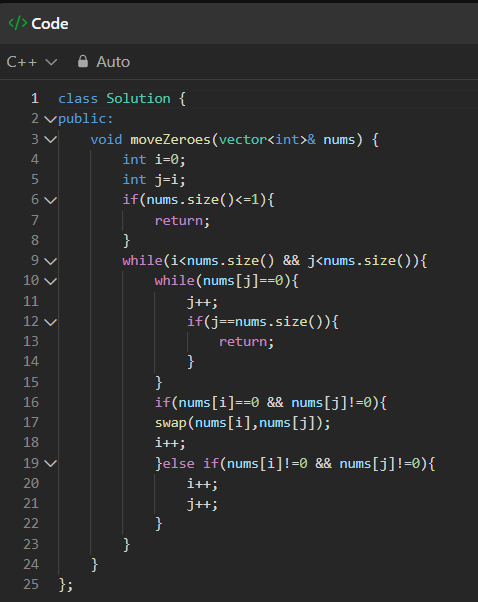
Task: Click 'i++;' on line 18
Action: [x=170, y=443]
